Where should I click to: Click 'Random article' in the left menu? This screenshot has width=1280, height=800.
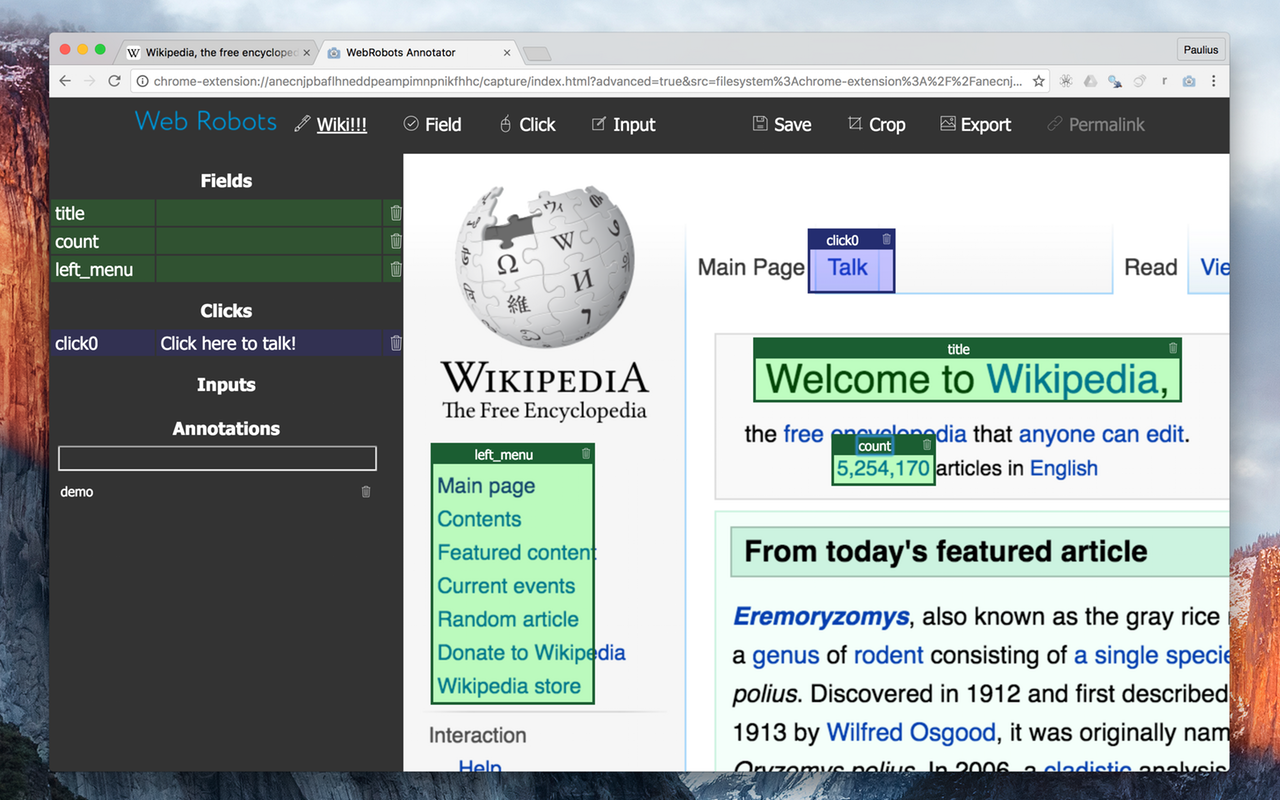pyautogui.click(x=508, y=619)
